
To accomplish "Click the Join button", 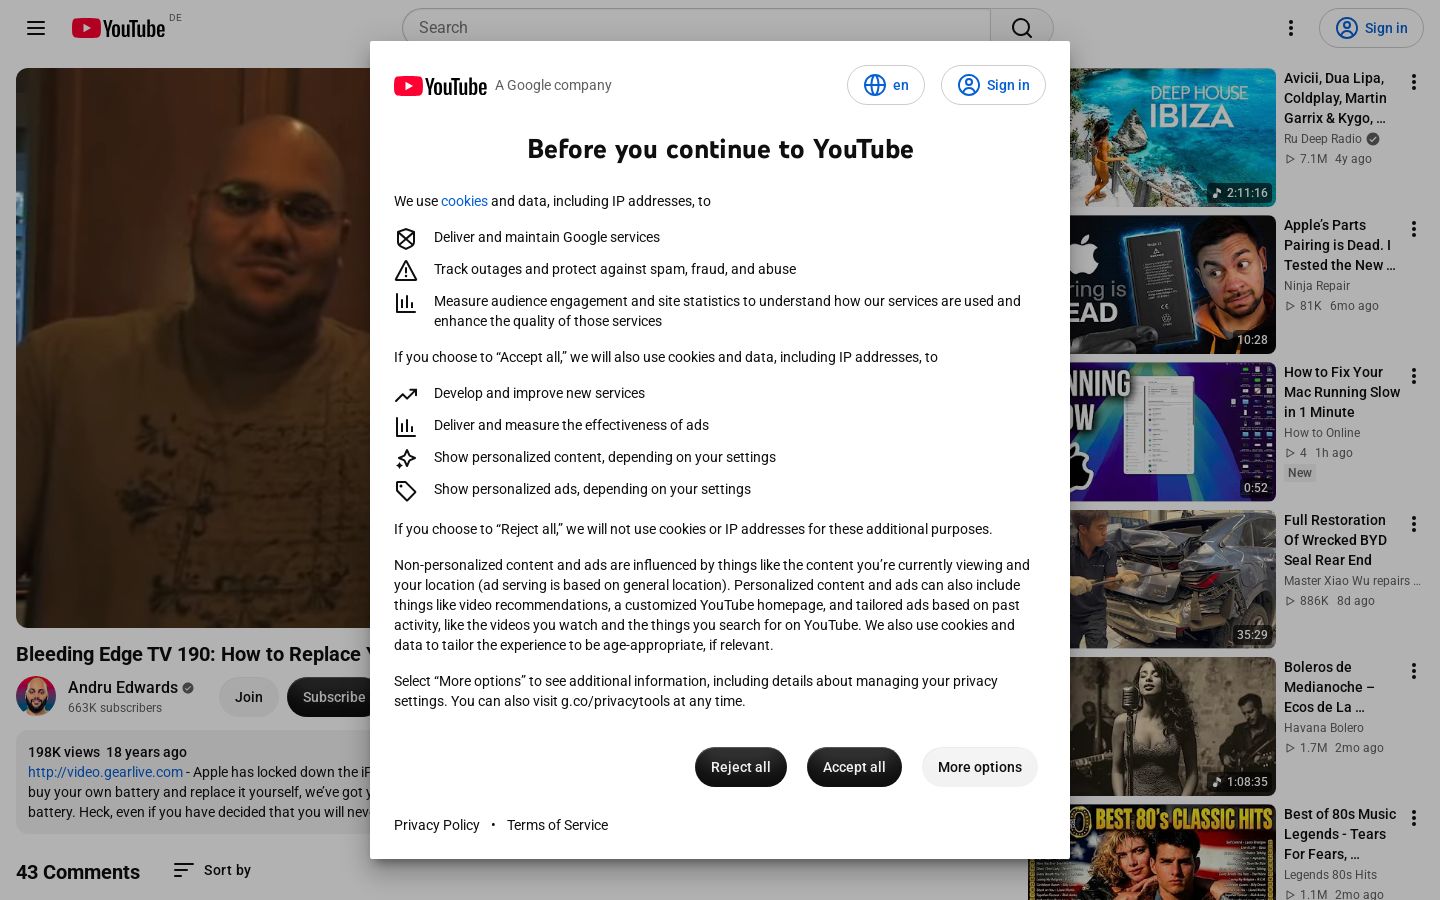I will coord(249,697).
